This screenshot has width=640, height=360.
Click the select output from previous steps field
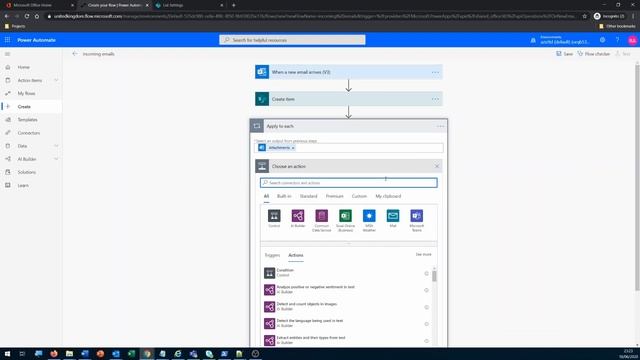[x=349, y=148]
